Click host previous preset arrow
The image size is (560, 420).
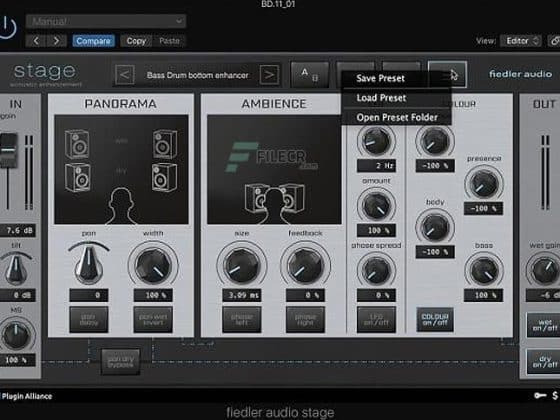tap(36, 41)
